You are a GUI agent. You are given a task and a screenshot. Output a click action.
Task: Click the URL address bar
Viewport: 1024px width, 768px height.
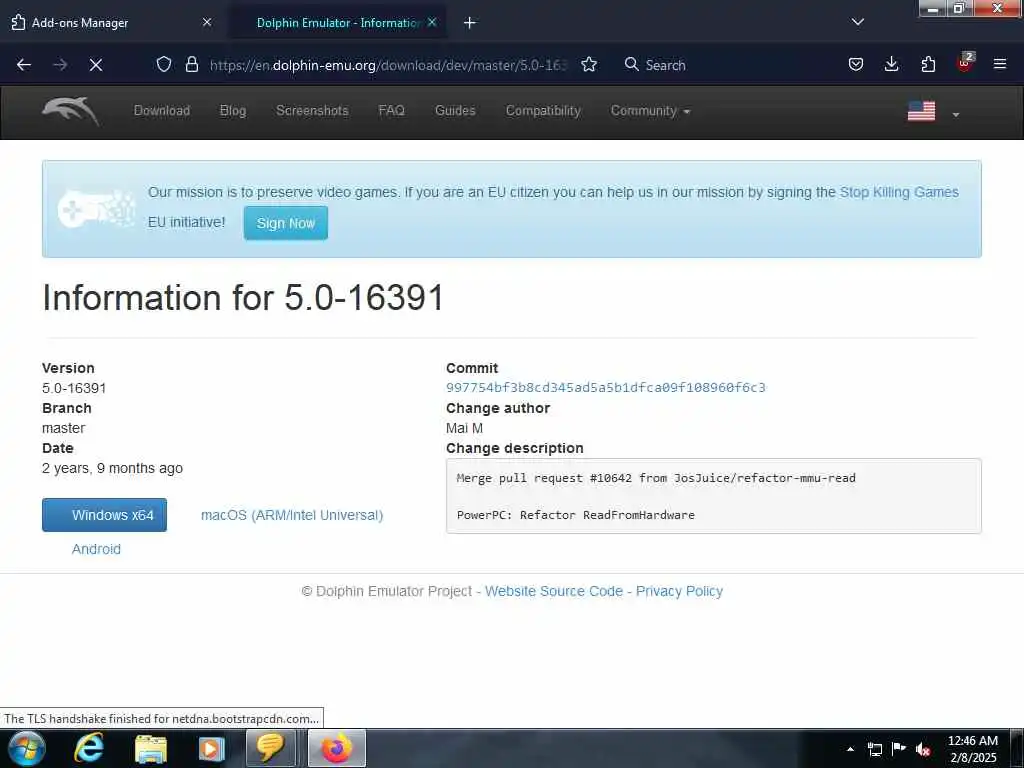388,65
